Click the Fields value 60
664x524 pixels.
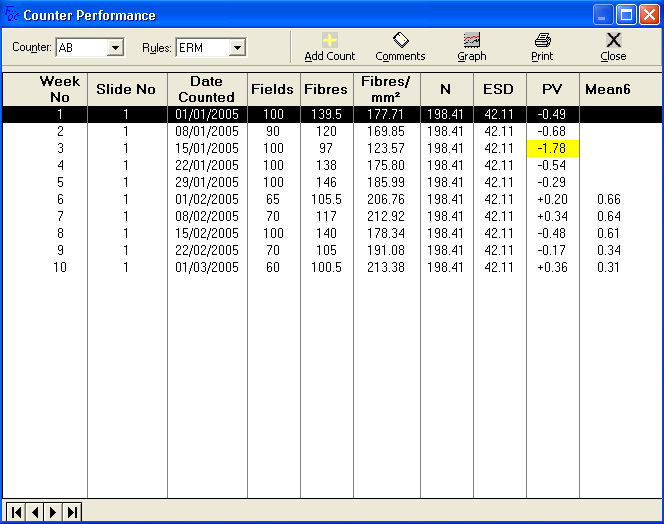[273, 267]
